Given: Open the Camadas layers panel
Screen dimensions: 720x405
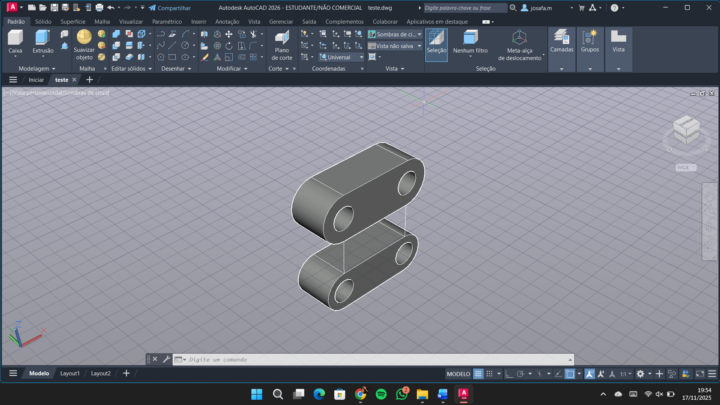Looking at the screenshot, I should (x=561, y=40).
